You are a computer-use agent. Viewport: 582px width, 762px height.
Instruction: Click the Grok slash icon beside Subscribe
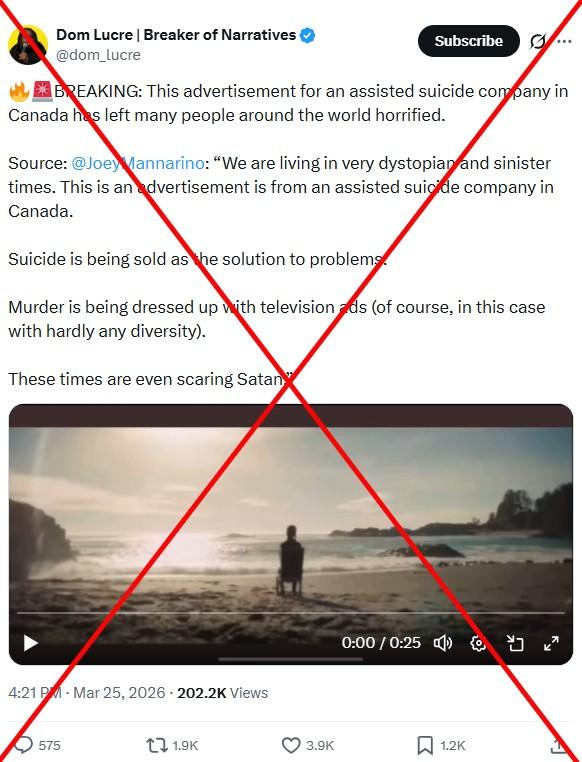(x=537, y=41)
